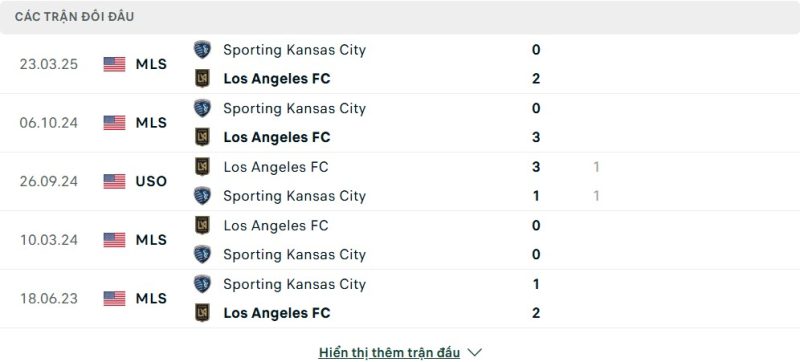Expand the list with the chevron arrow
Viewport: 800px width, 362px height.
[x=474, y=352]
